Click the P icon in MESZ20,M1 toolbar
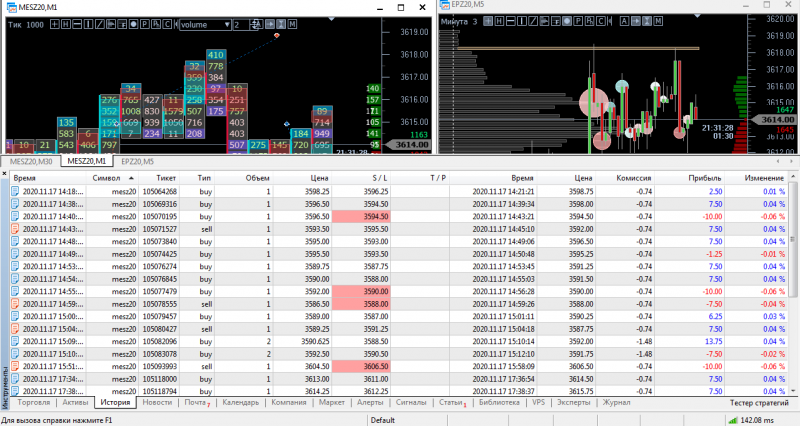The height and width of the screenshot is (426, 800). coord(145,24)
